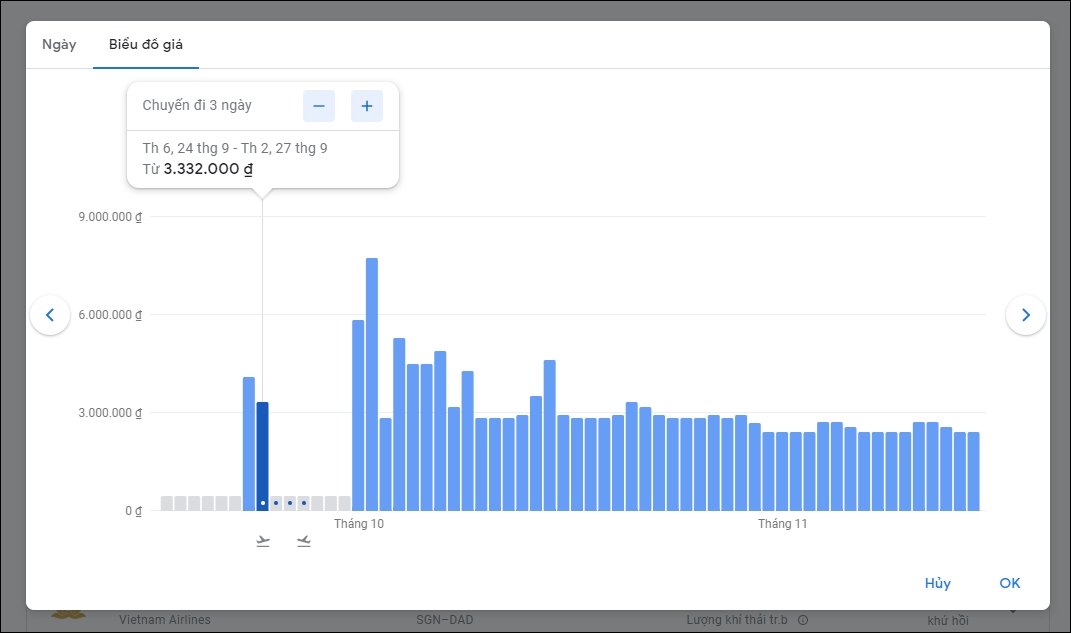Show later dates with the right arrow

[1025, 315]
